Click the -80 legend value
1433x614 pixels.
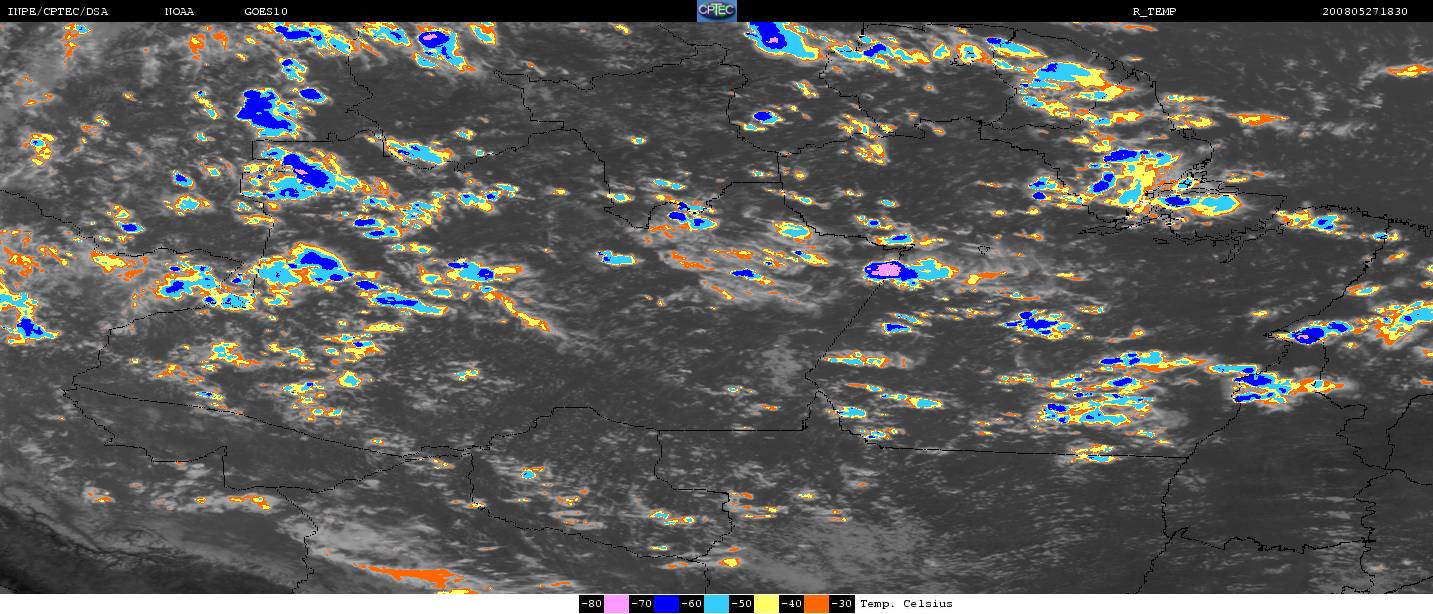pos(591,604)
